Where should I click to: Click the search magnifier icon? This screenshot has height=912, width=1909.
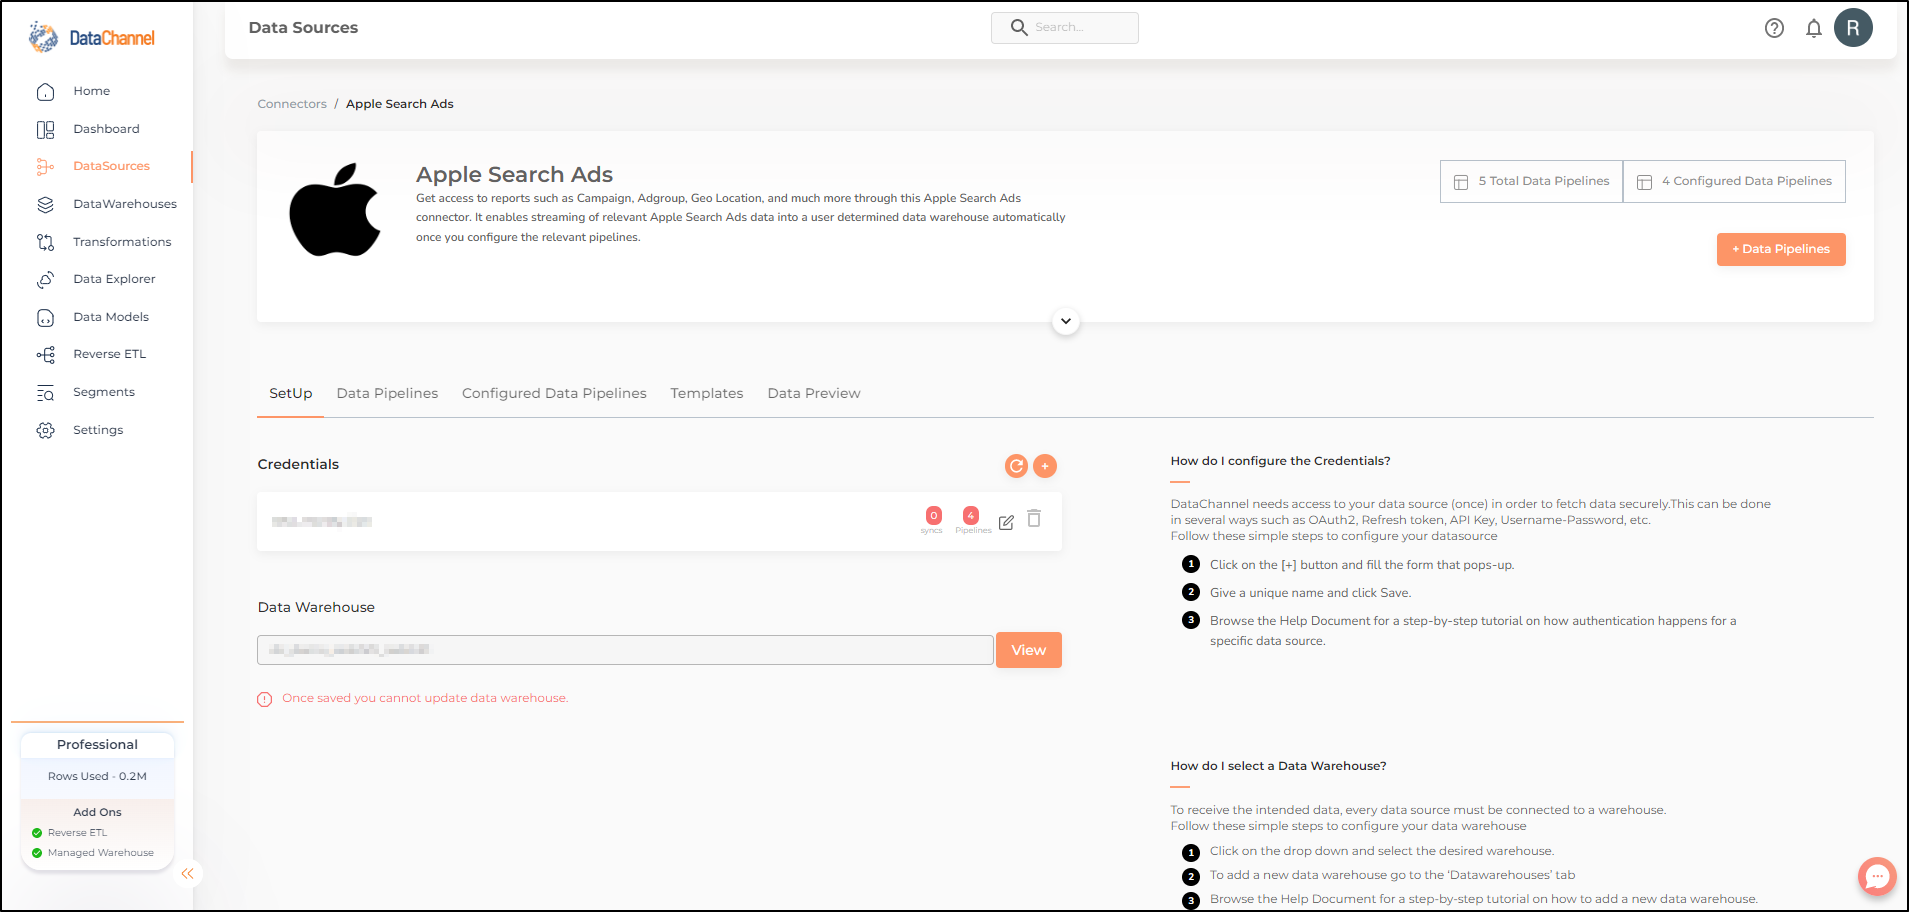tap(1019, 28)
